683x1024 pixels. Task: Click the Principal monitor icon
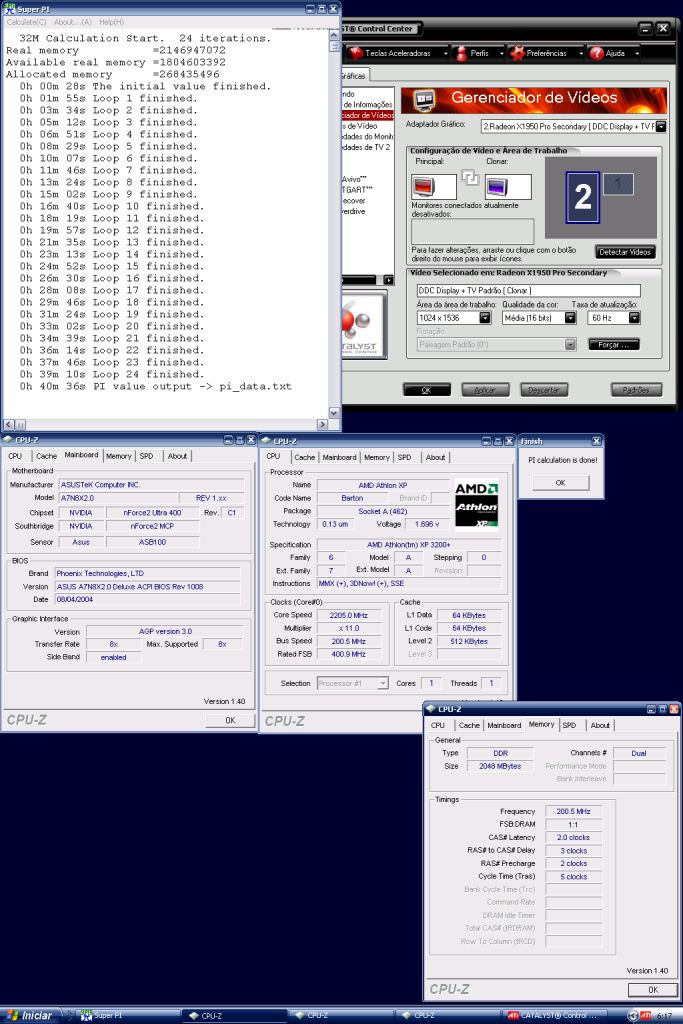coord(434,187)
